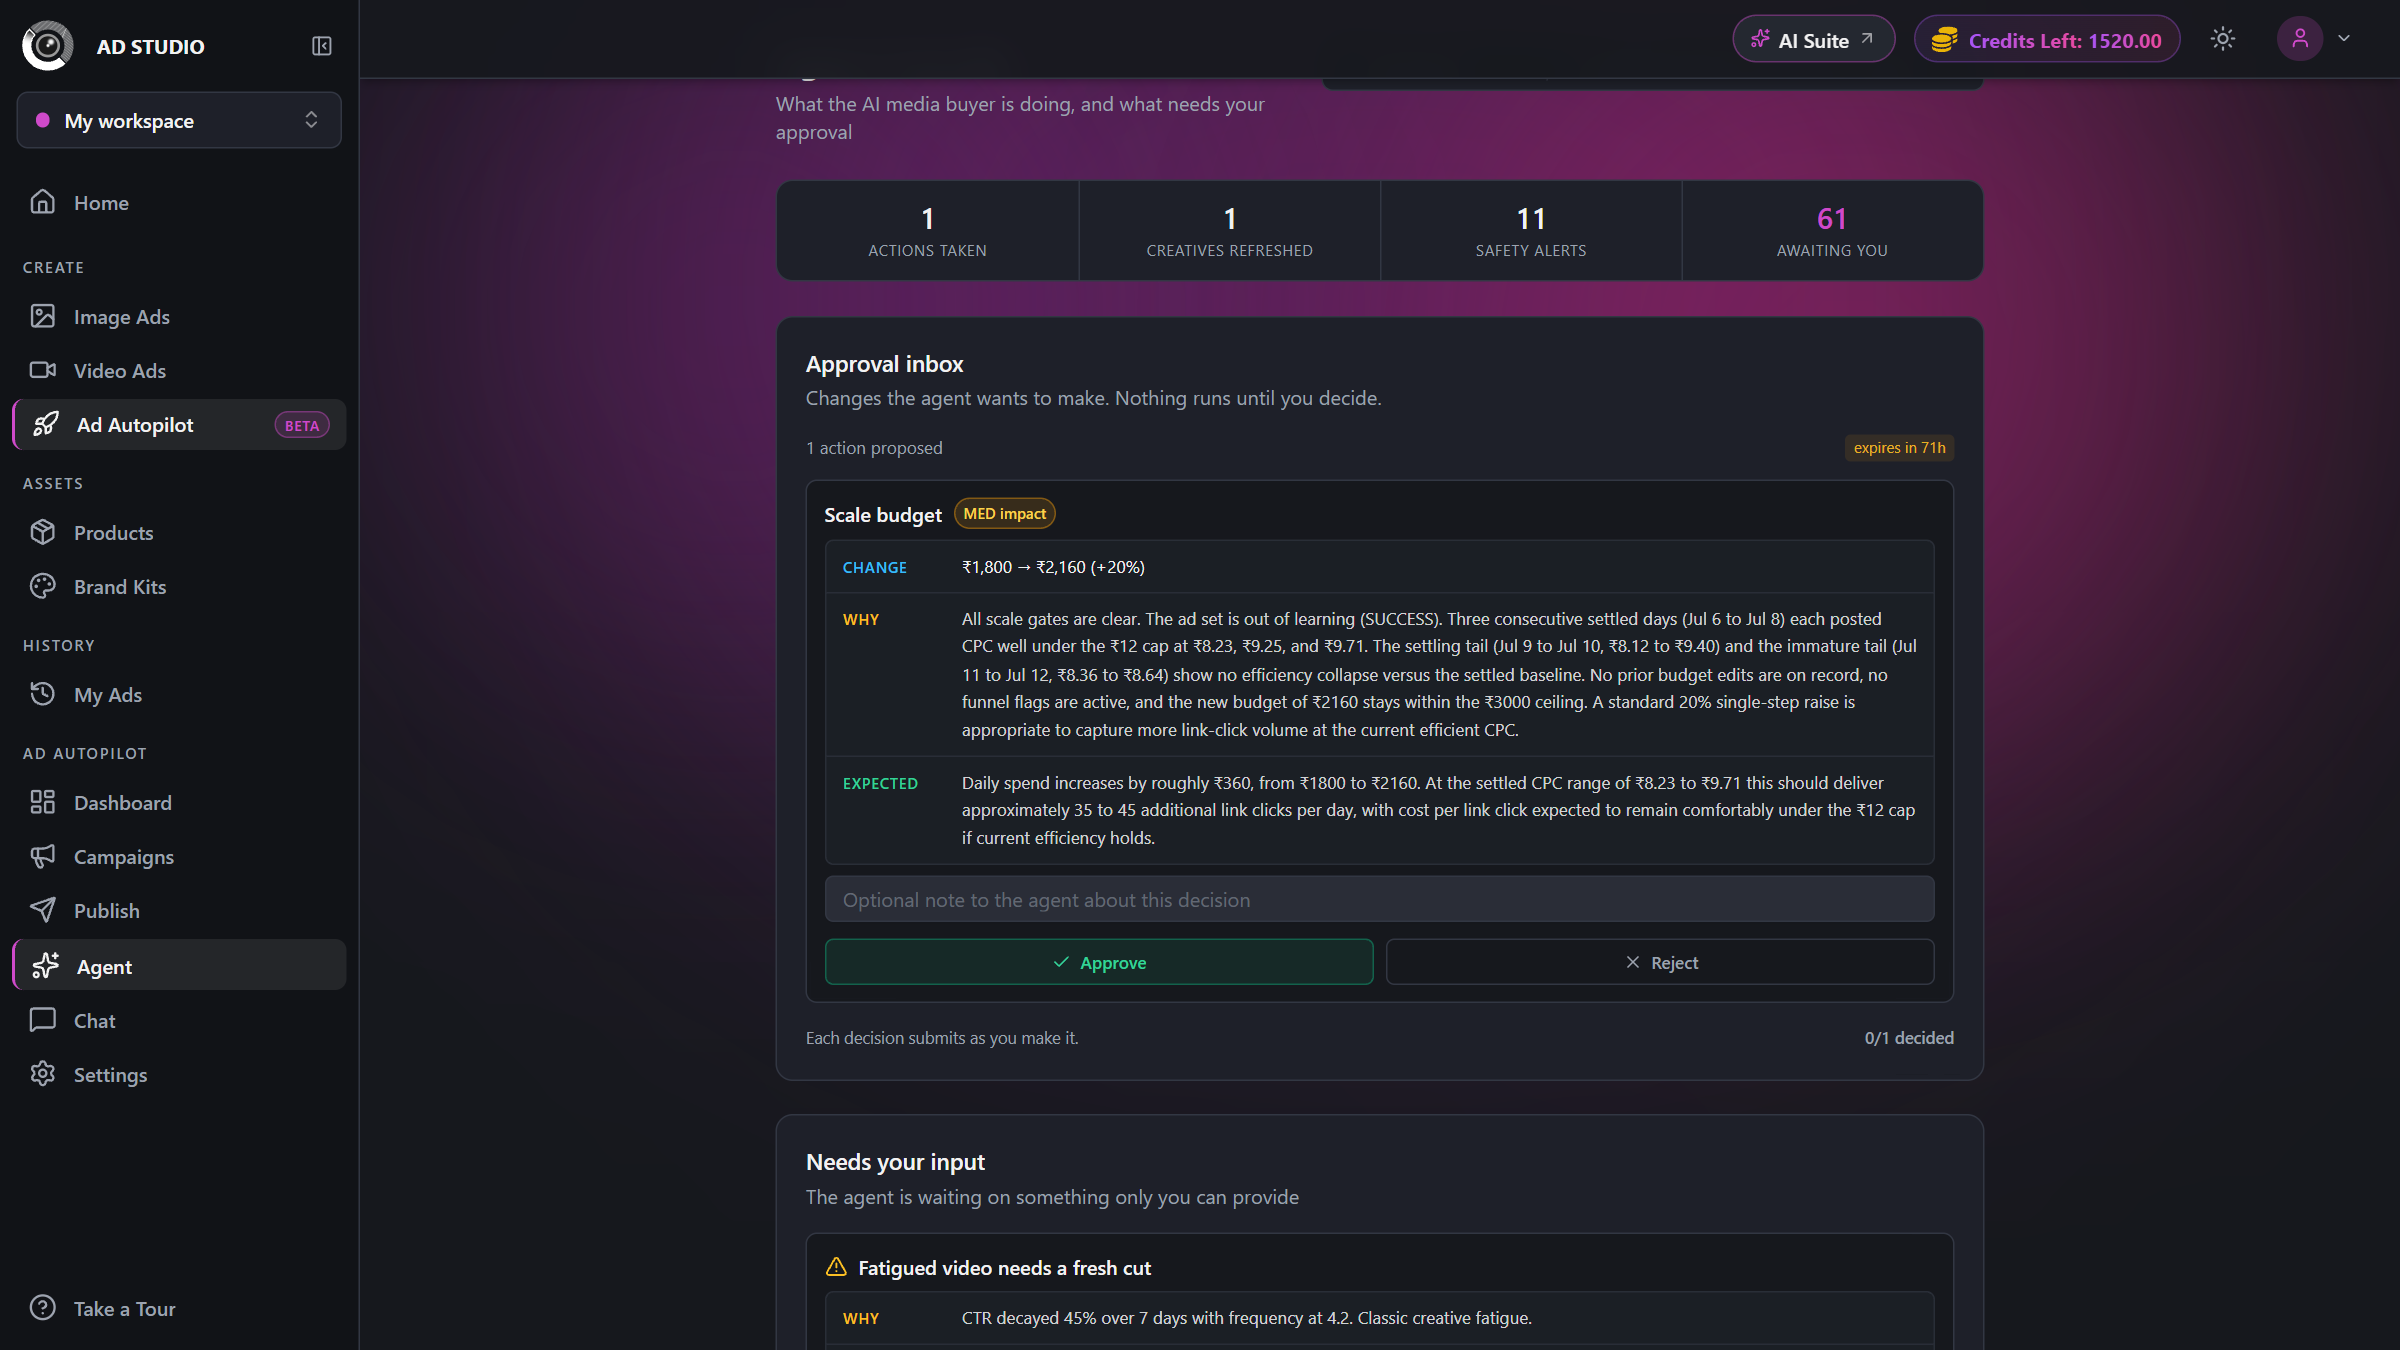The image size is (2400, 1350).
Task: Approve the Scale budget action
Action: point(1099,962)
